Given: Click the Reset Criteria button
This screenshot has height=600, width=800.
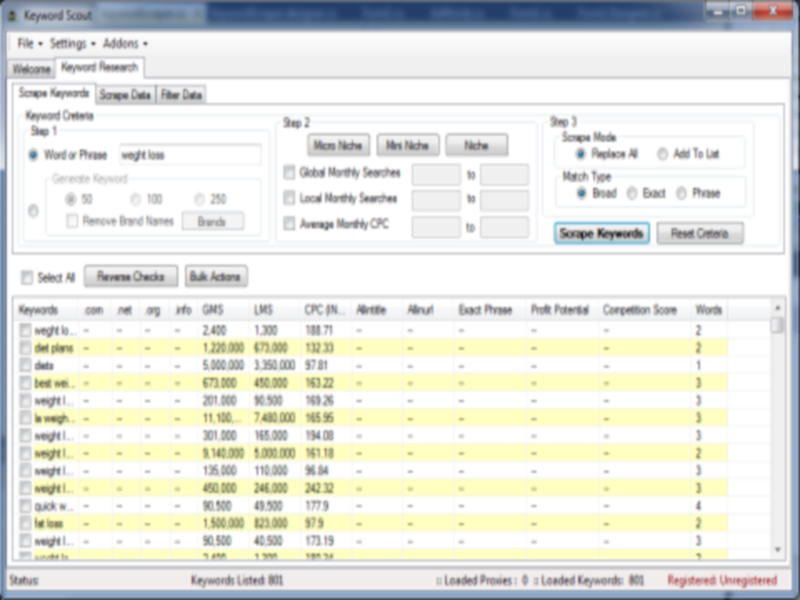Looking at the screenshot, I should 699,233.
